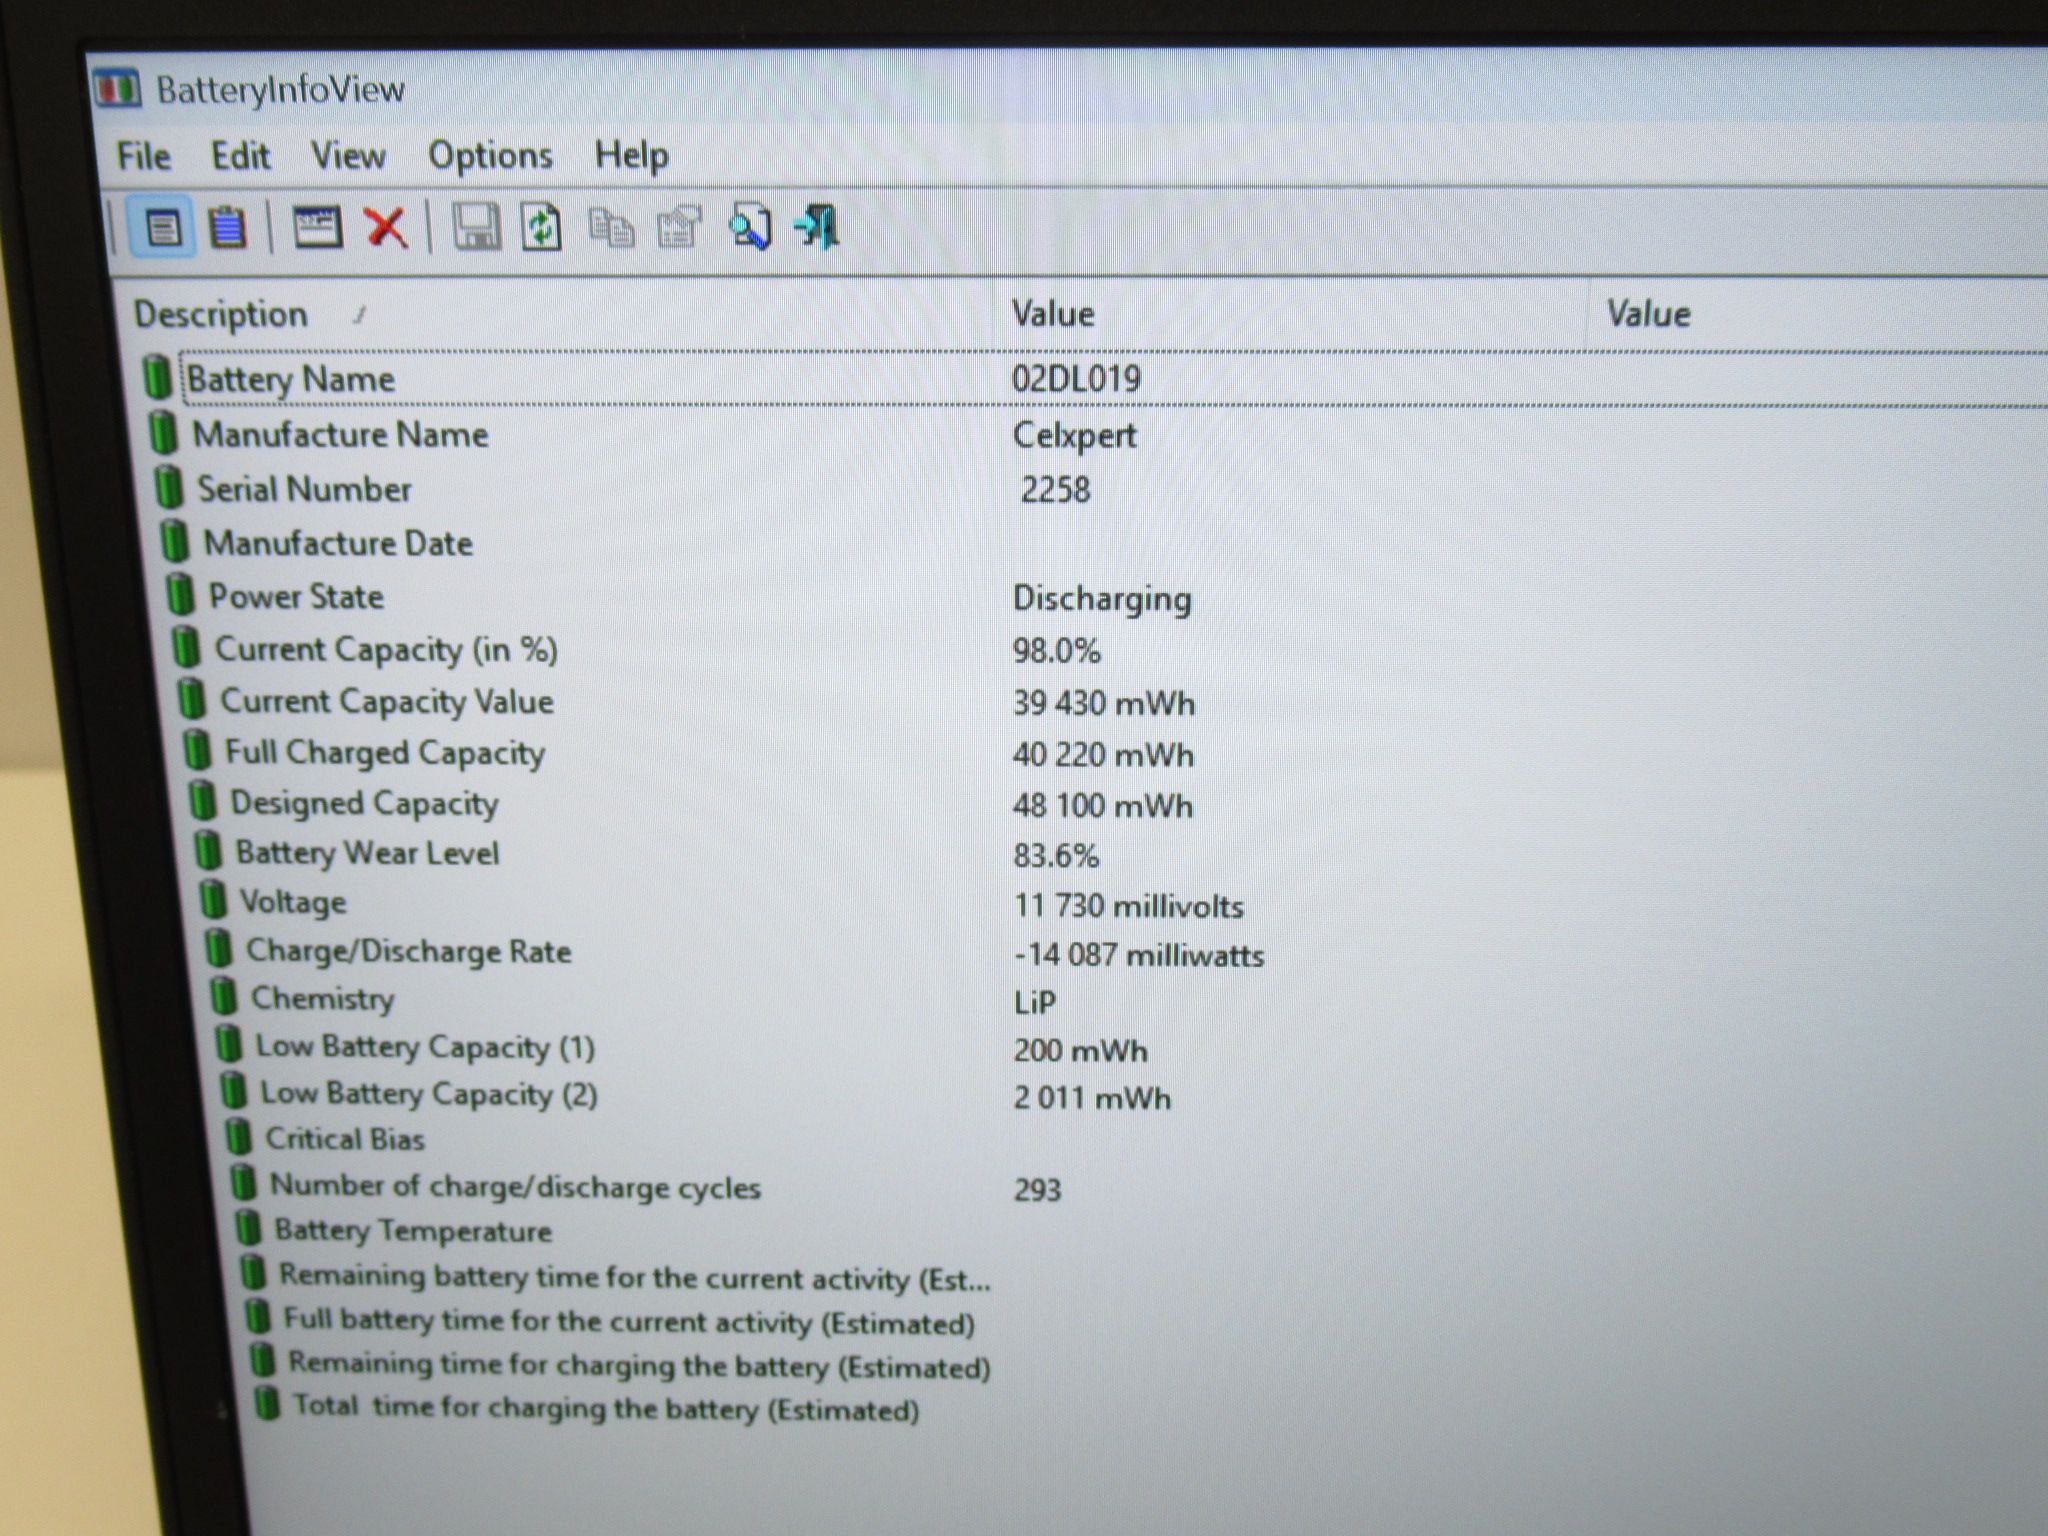Click the BatteryInfoView app icon in title bar
The height and width of the screenshot is (1536, 2048).
[118, 88]
